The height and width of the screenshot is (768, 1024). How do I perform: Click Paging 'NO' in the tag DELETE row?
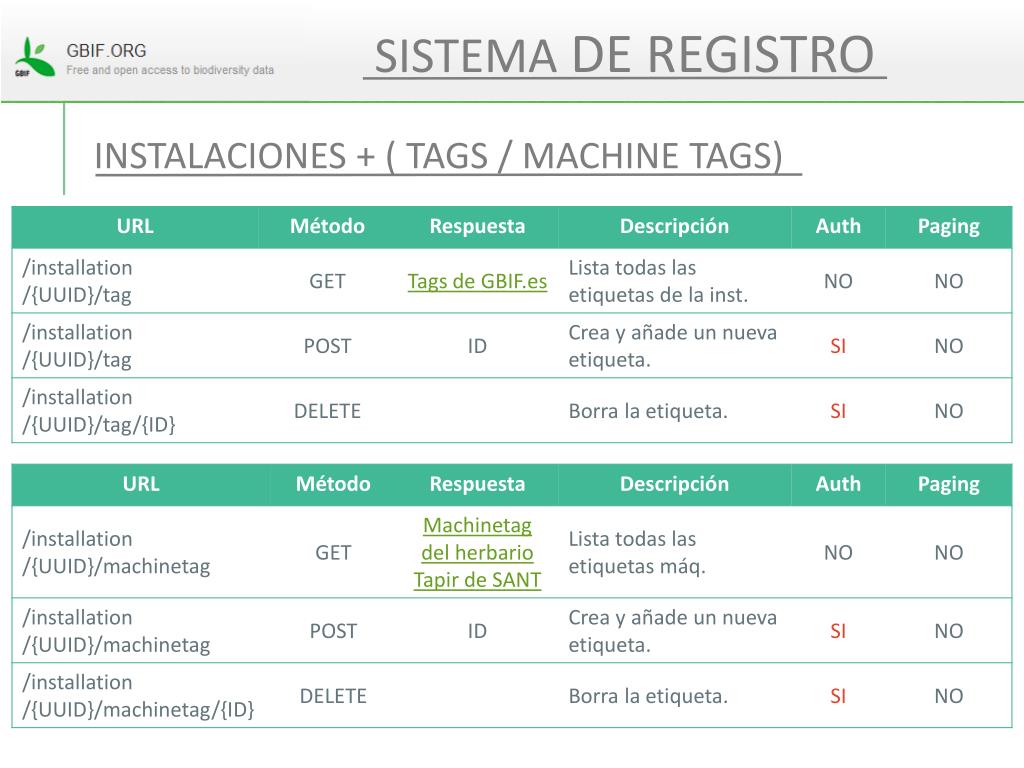[x=949, y=411]
